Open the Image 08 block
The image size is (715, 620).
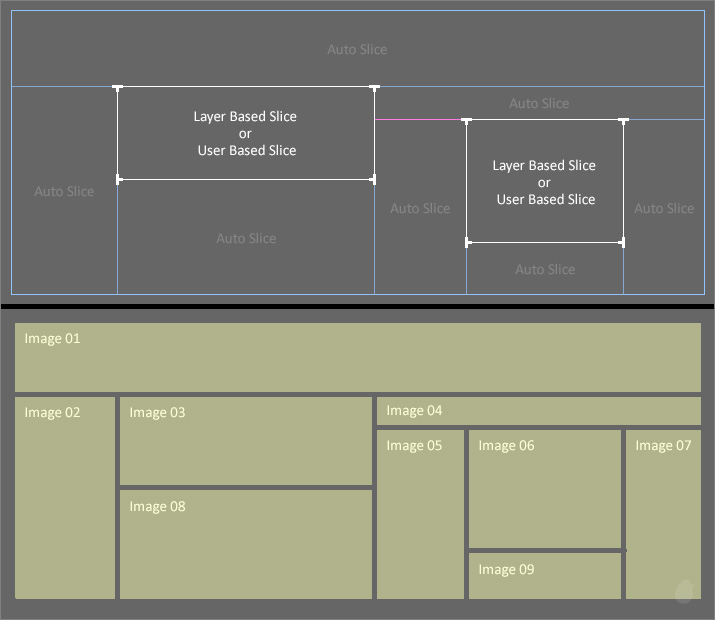point(246,544)
